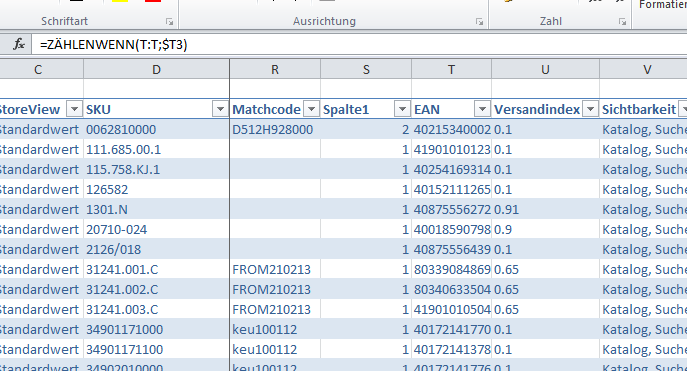
Task: Select EAN cell 40152111265
Action: click(451, 190)
